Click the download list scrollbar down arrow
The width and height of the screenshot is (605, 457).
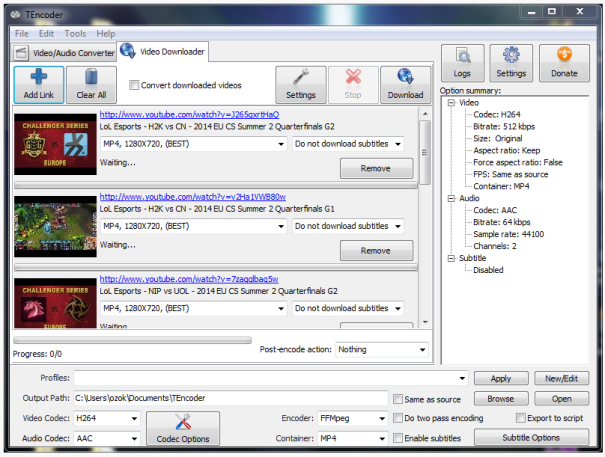click(425, 322)
